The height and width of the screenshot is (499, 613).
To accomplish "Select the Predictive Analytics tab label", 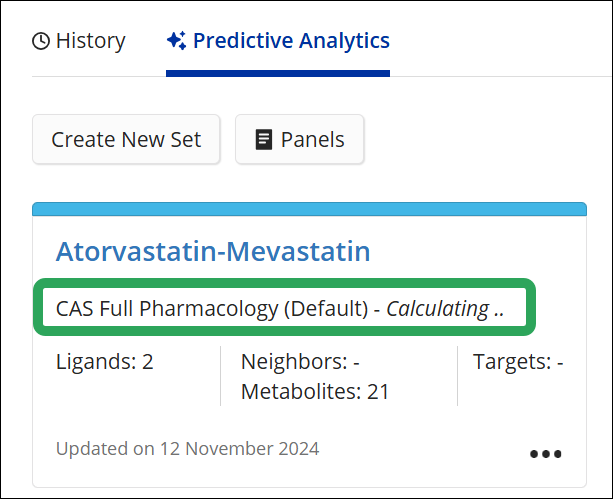I will click(291, 41).
